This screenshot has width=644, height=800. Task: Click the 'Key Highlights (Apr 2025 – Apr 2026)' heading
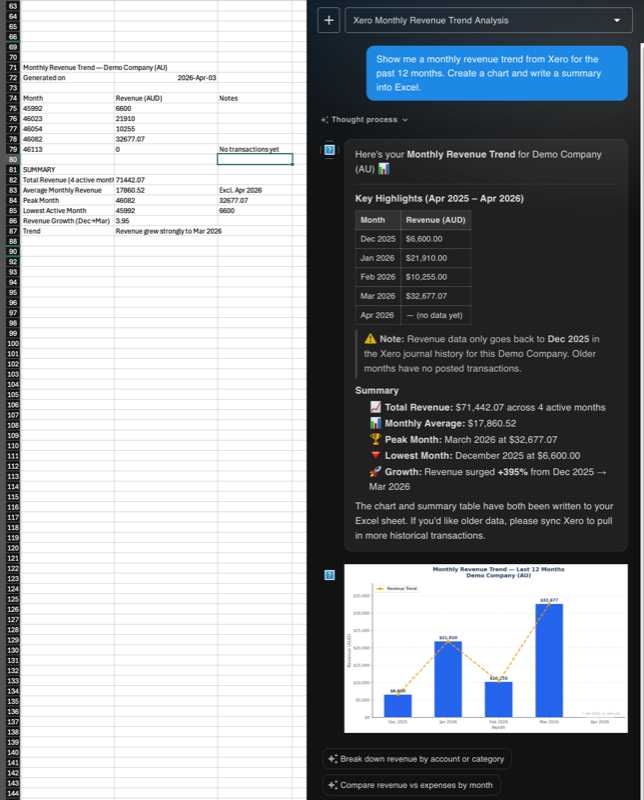click(439, 198)
